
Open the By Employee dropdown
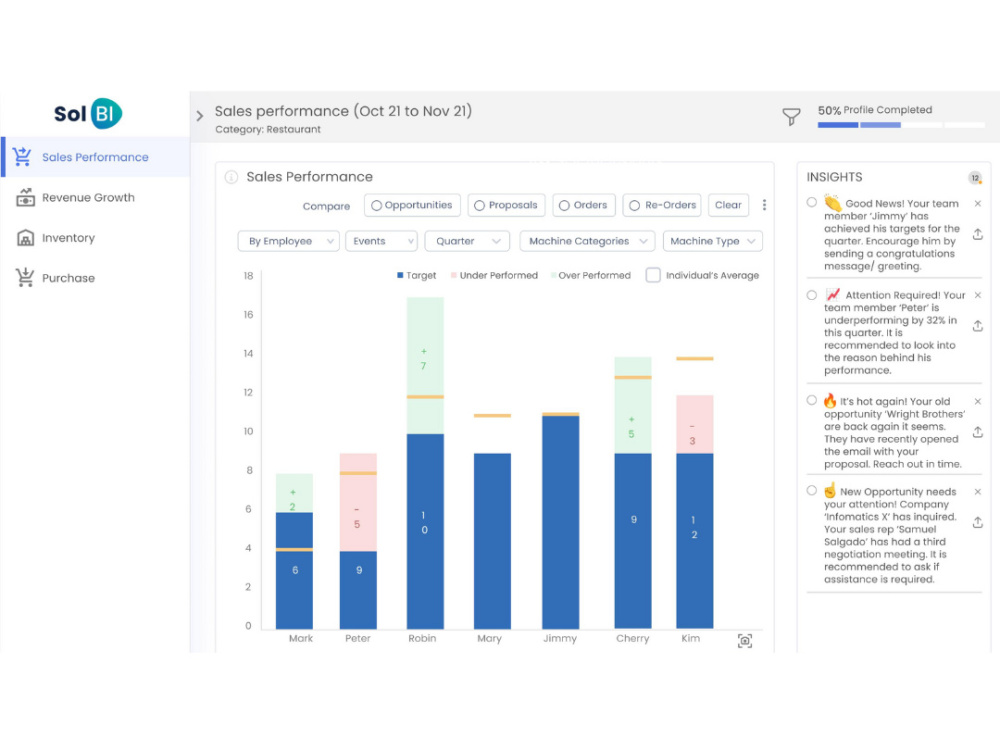(288, 241)
